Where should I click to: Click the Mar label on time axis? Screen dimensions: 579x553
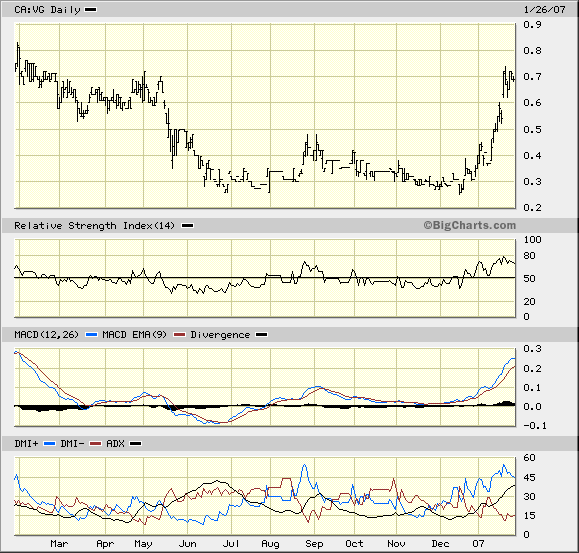(59, 544)
